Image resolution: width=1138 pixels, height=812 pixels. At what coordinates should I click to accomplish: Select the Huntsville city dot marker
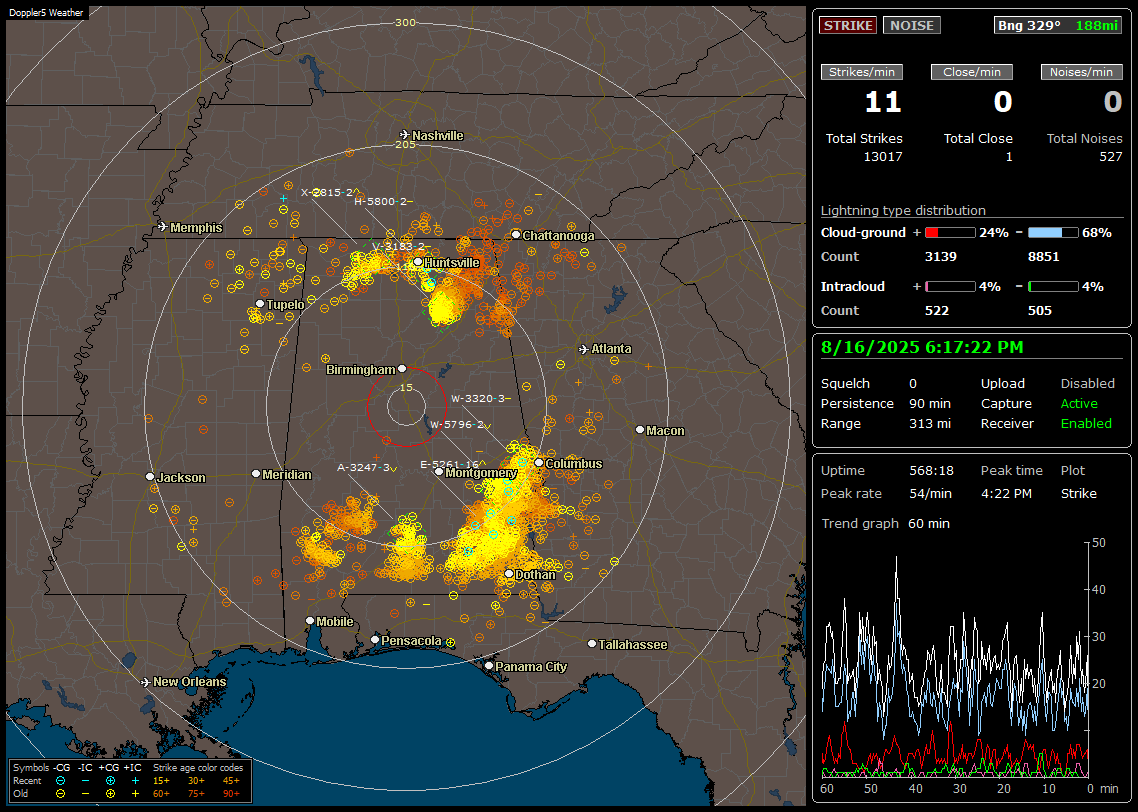point(418,262)
